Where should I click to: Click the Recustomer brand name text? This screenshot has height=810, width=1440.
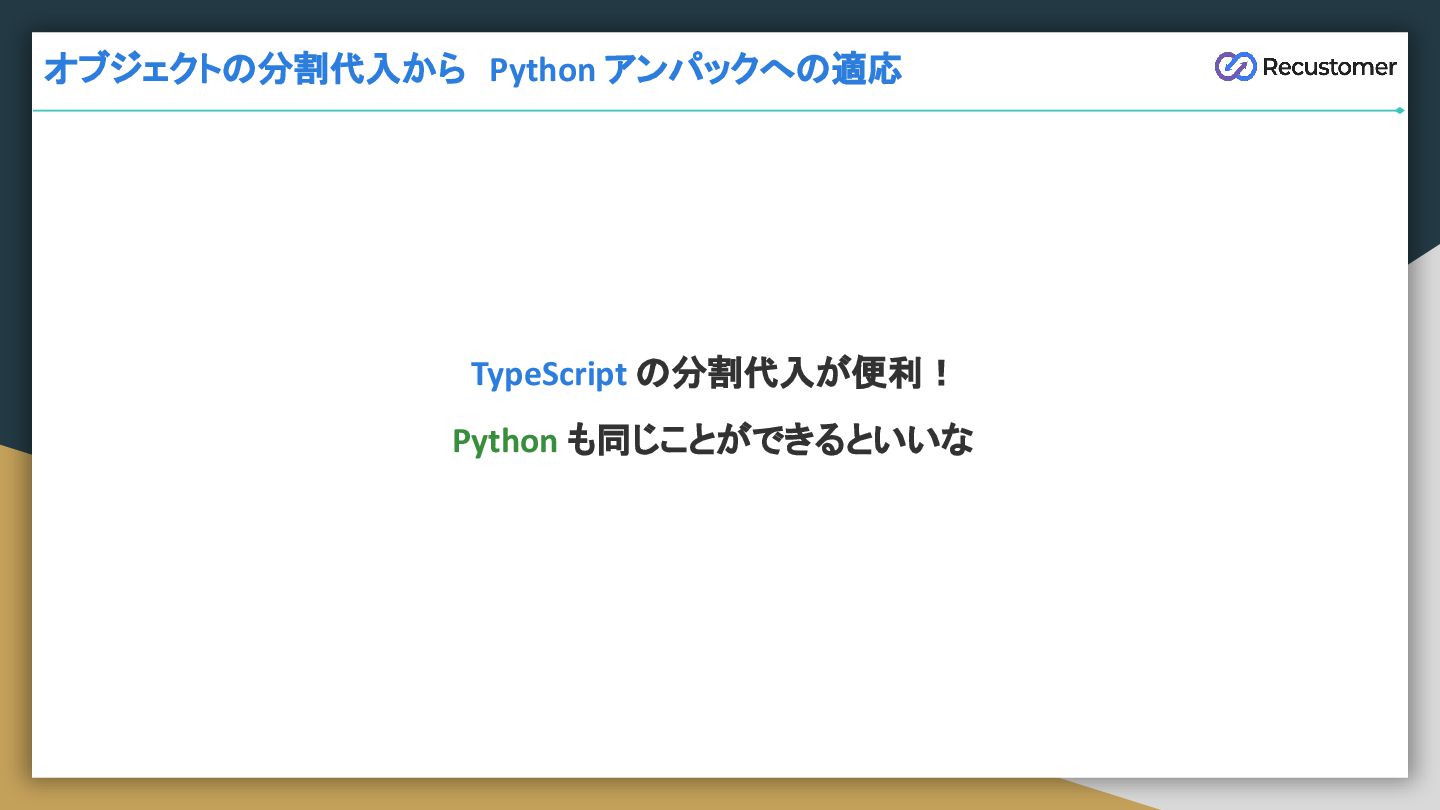tap(1329, 67)
